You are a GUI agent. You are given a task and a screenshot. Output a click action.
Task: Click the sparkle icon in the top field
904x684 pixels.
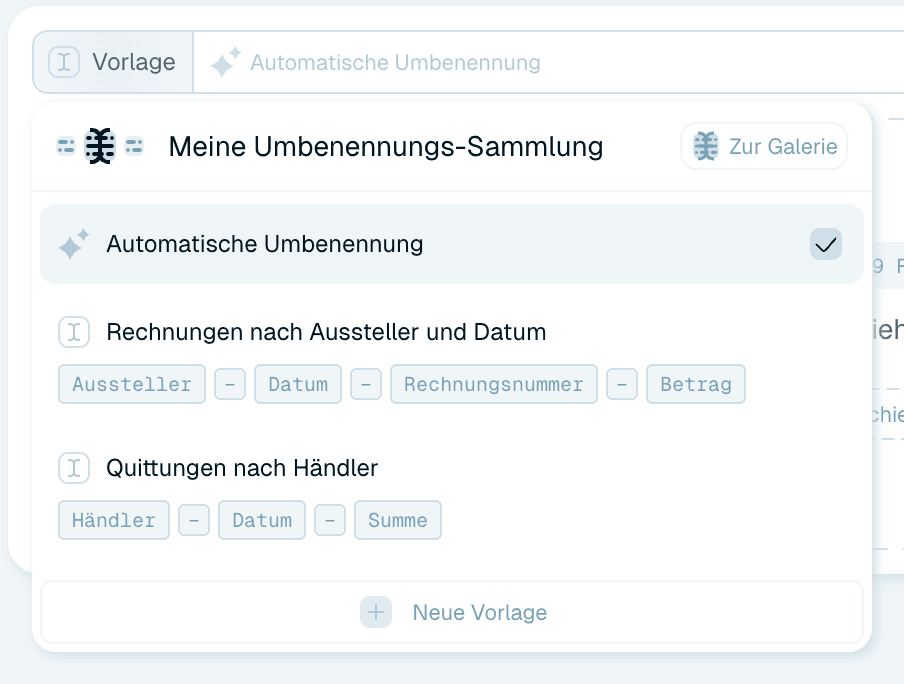point(225,62)
